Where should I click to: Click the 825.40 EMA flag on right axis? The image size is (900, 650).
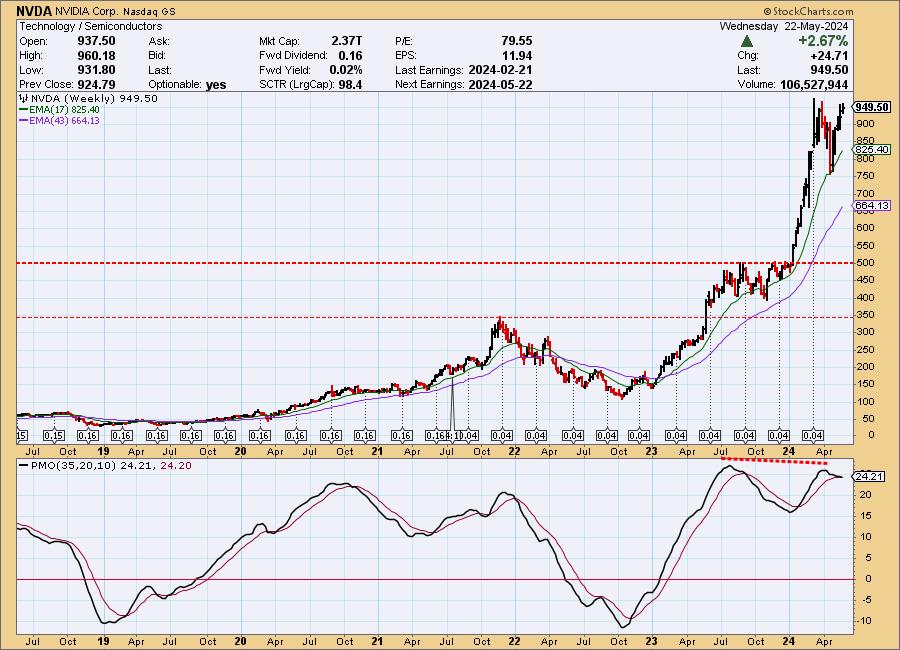pyautogui.click(x=872, y=149)
